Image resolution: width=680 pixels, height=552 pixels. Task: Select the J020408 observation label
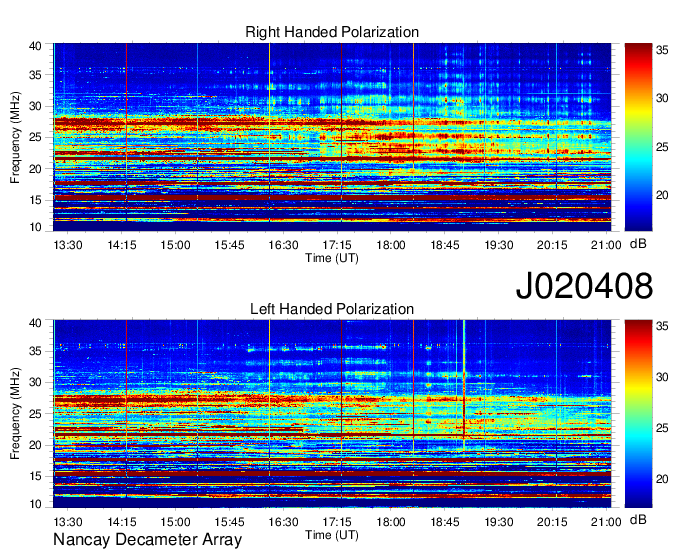(x=584, y=286)
